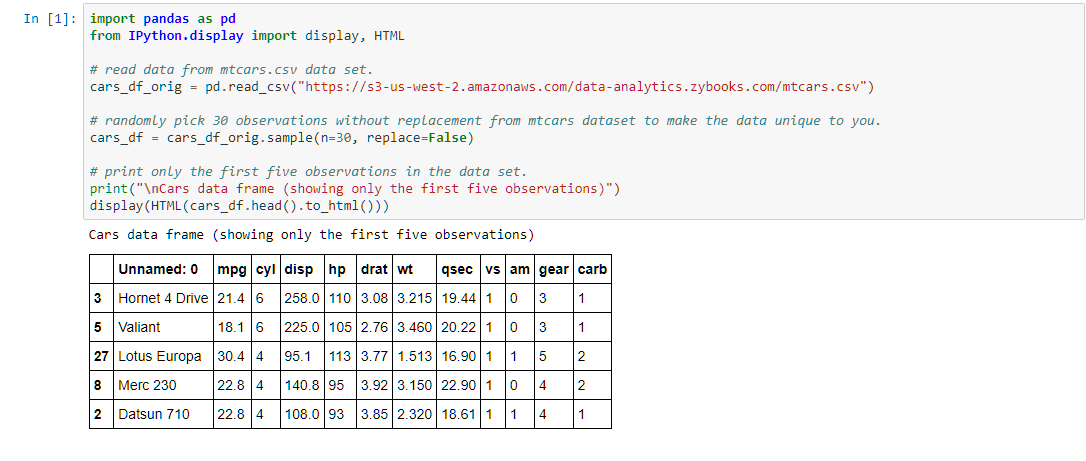This screenshot has width=1086, height=461.
Task: Click the disp value 140.8
Action: 302,386
